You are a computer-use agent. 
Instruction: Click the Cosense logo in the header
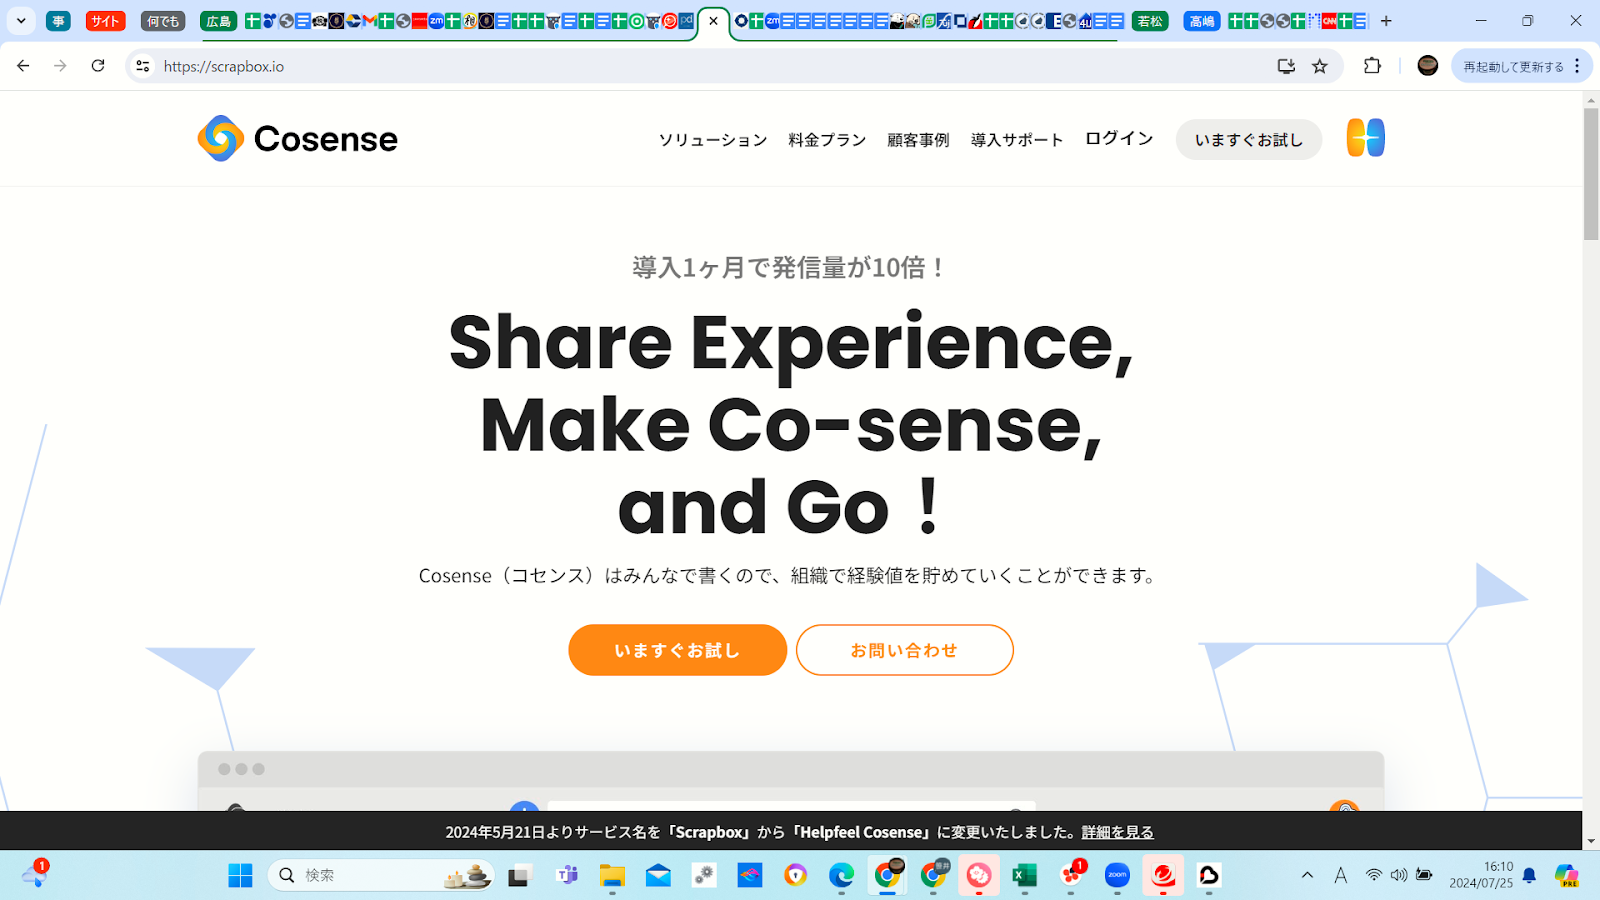[x=297, y=138]
